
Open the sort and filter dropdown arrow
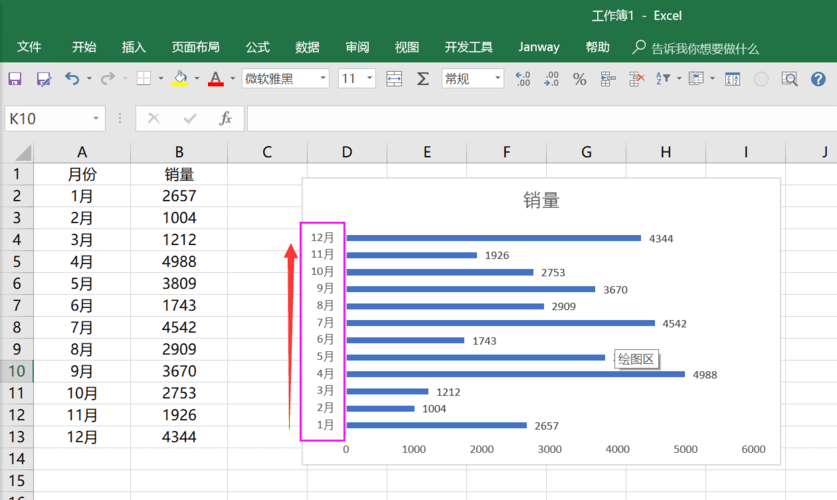679,79
